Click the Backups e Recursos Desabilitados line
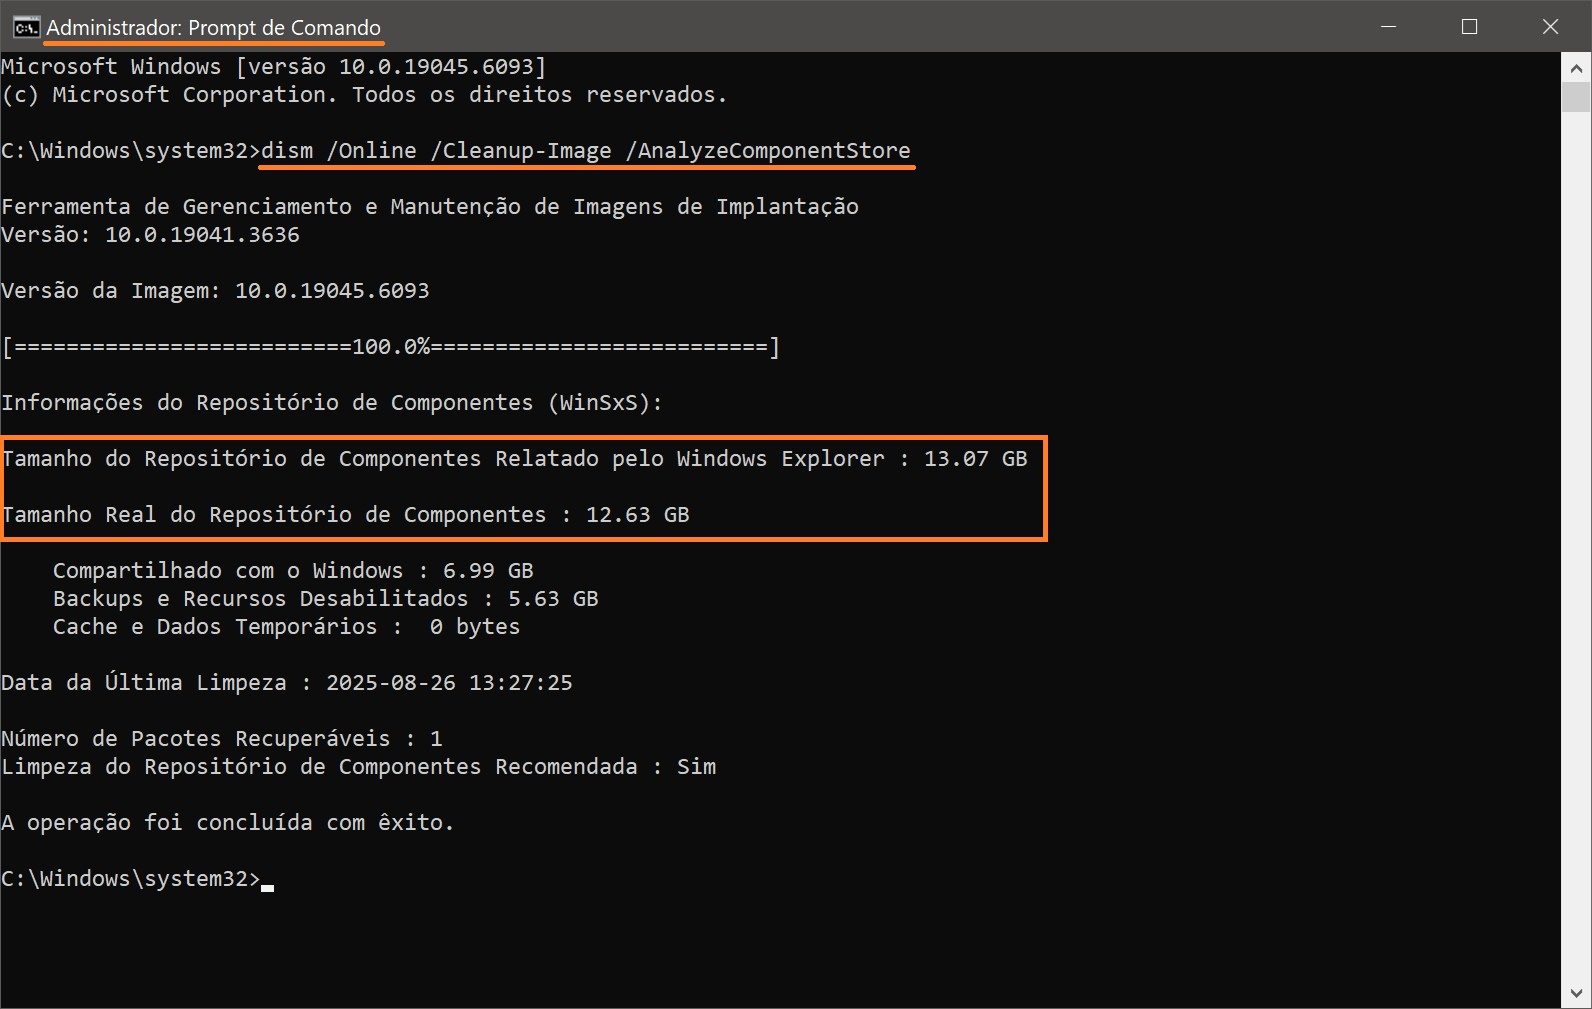 coord(325,599)
